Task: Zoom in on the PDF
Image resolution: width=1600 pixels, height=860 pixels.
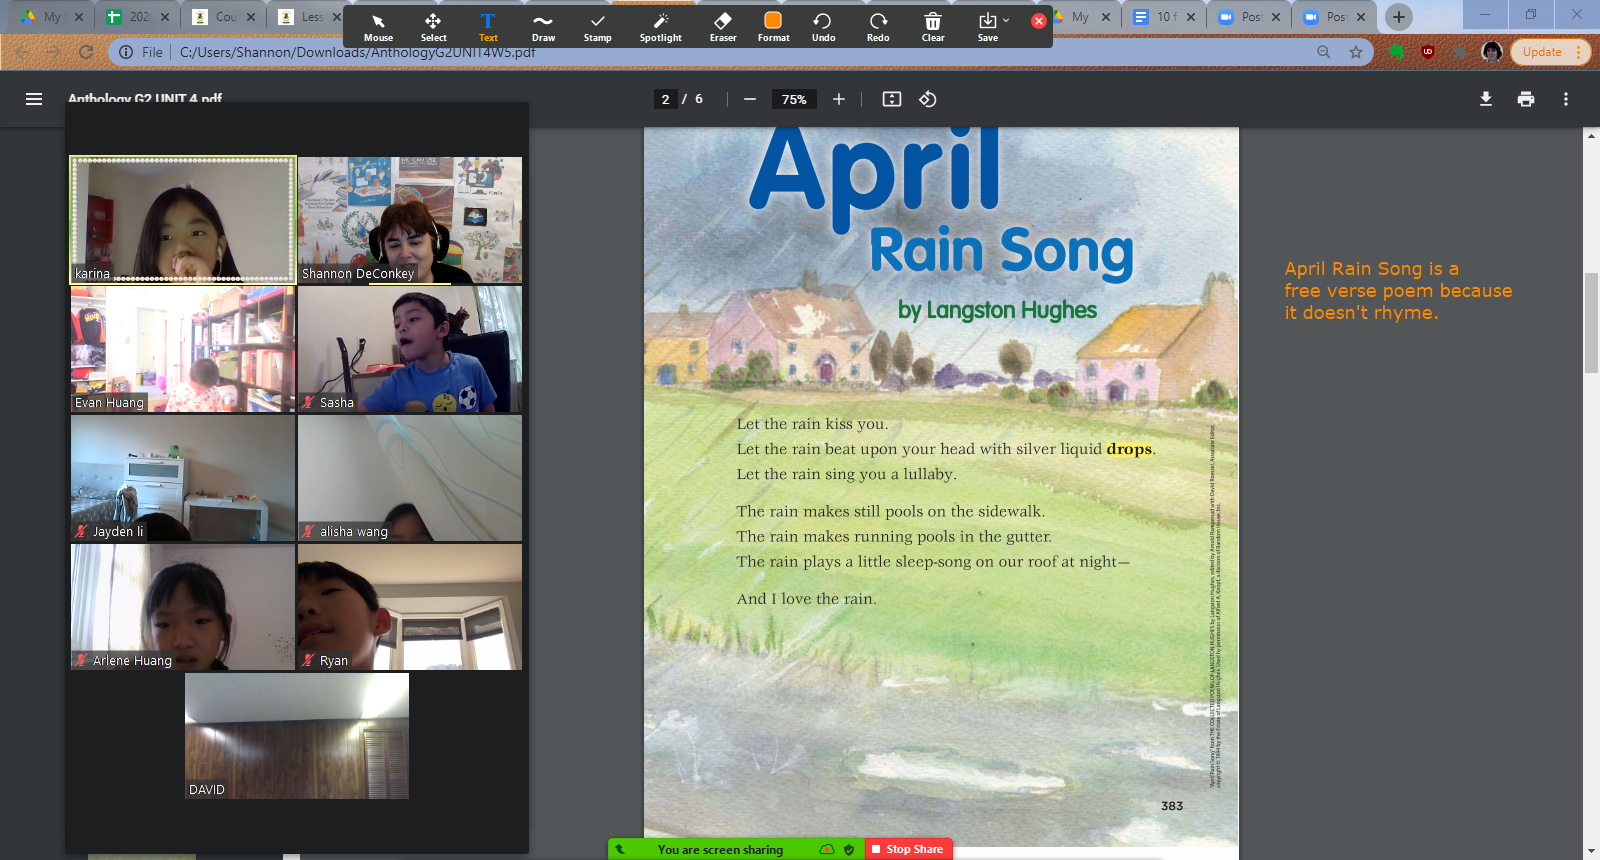Action: tap(839, 99)
